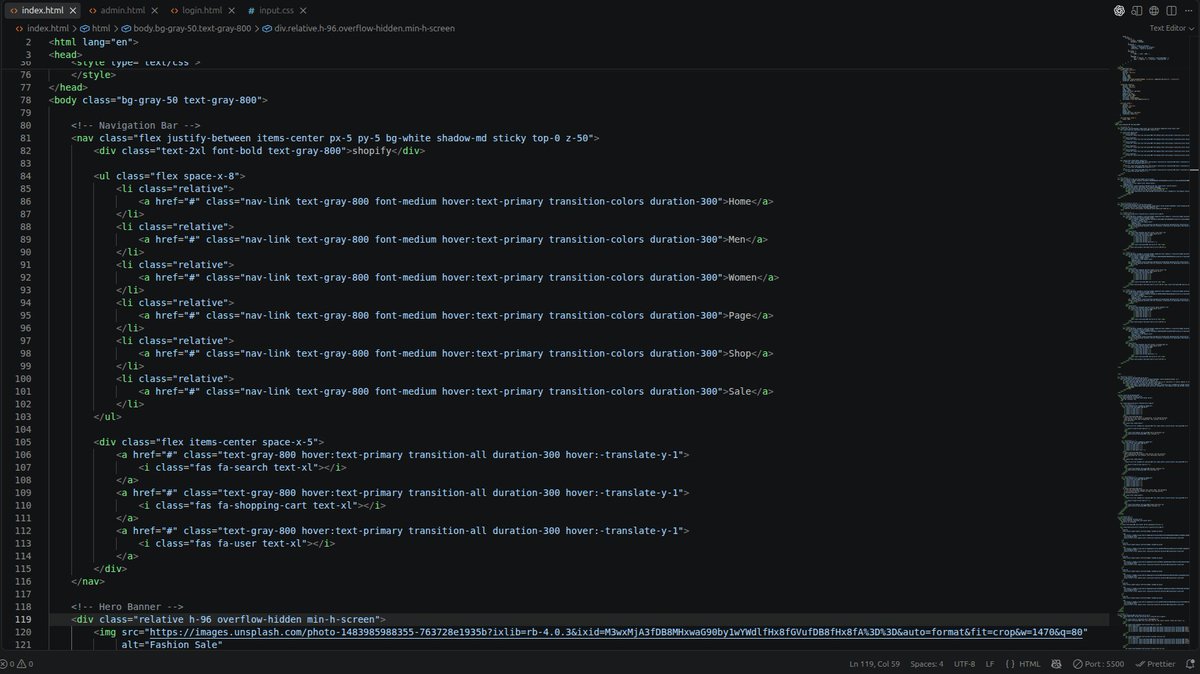
Task: Click Shop link text on line 98
Action: click(x=739, y=353)
